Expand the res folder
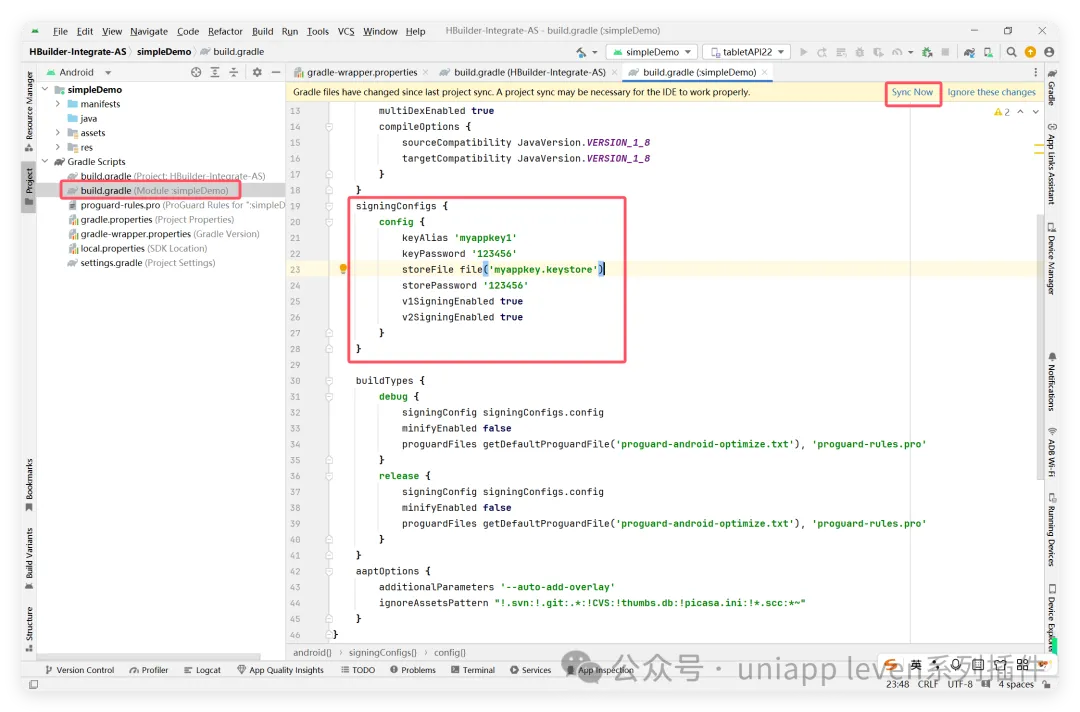Viewport: 1080px width, 712px height. pyautogui.click(x=58, y=147)
